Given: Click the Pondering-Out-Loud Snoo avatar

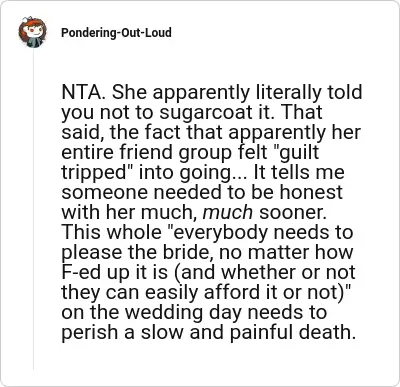Looking at the screenshot, I should click(32, 32).
